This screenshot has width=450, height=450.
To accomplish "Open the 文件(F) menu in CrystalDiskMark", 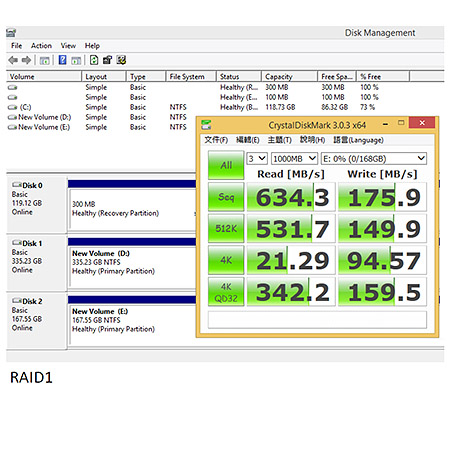I will point(216,140).
